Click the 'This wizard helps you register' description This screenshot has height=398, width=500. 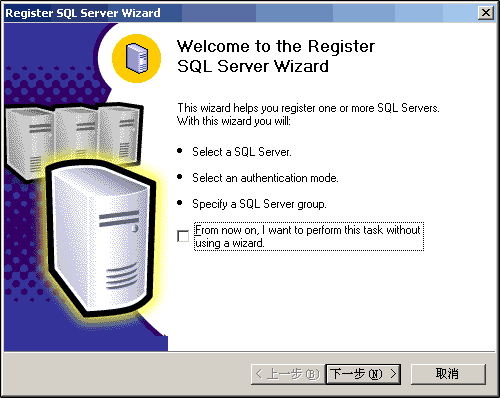(308, 114)
